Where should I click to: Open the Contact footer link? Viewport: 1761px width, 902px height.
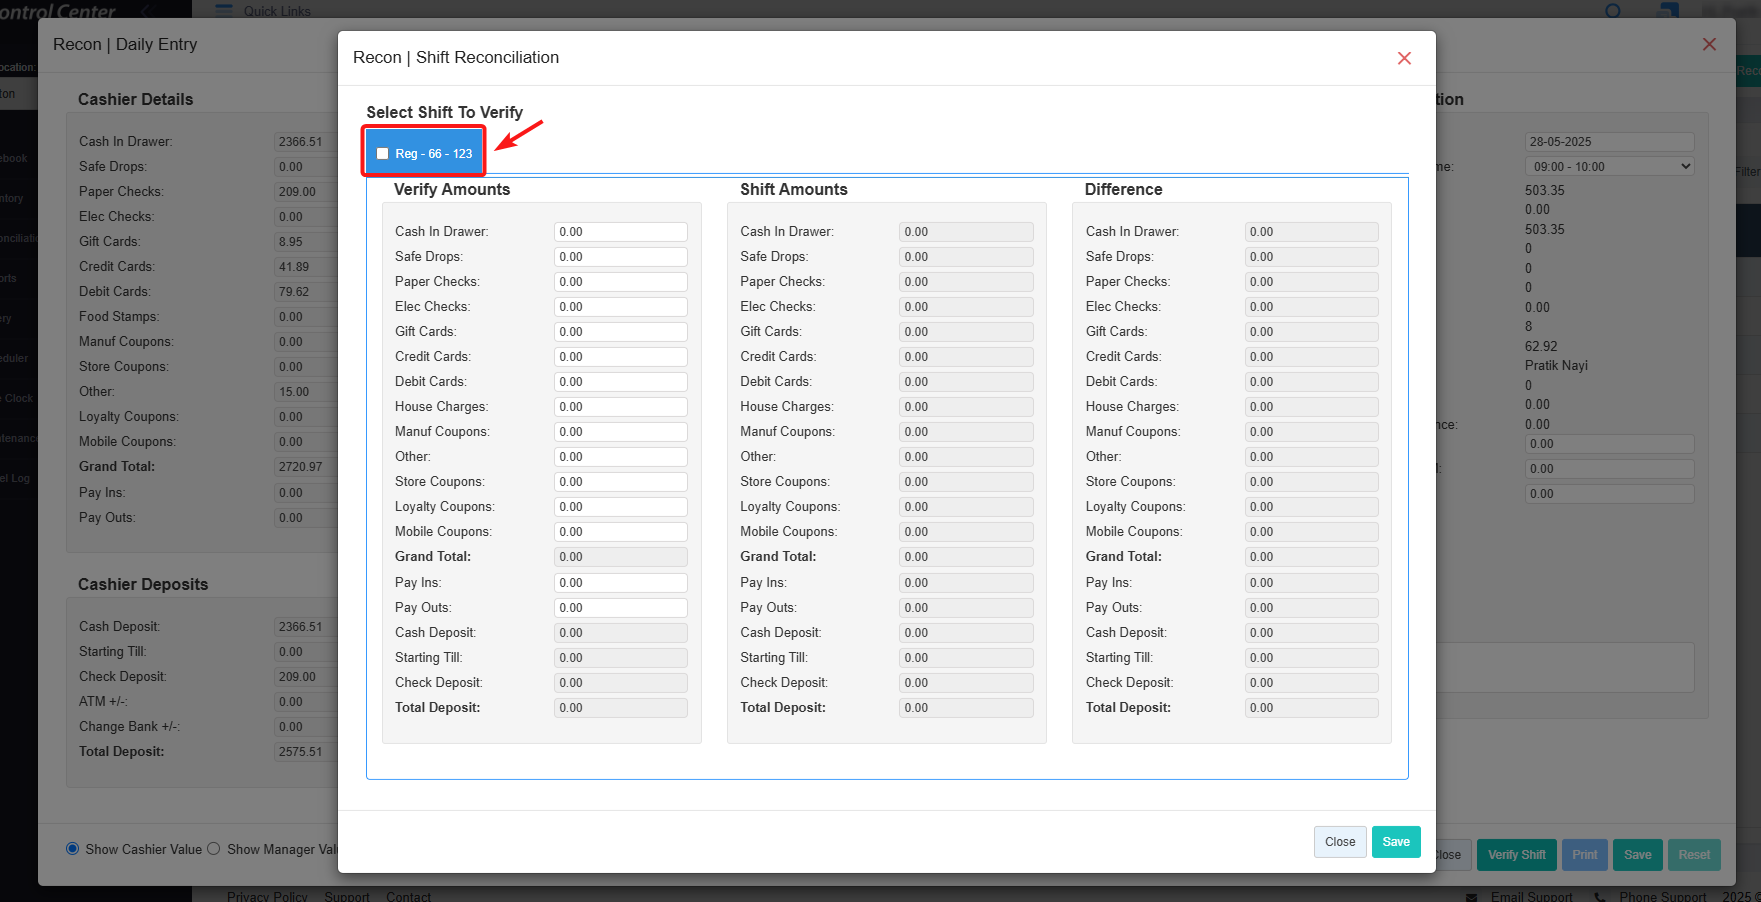[408, 896]
